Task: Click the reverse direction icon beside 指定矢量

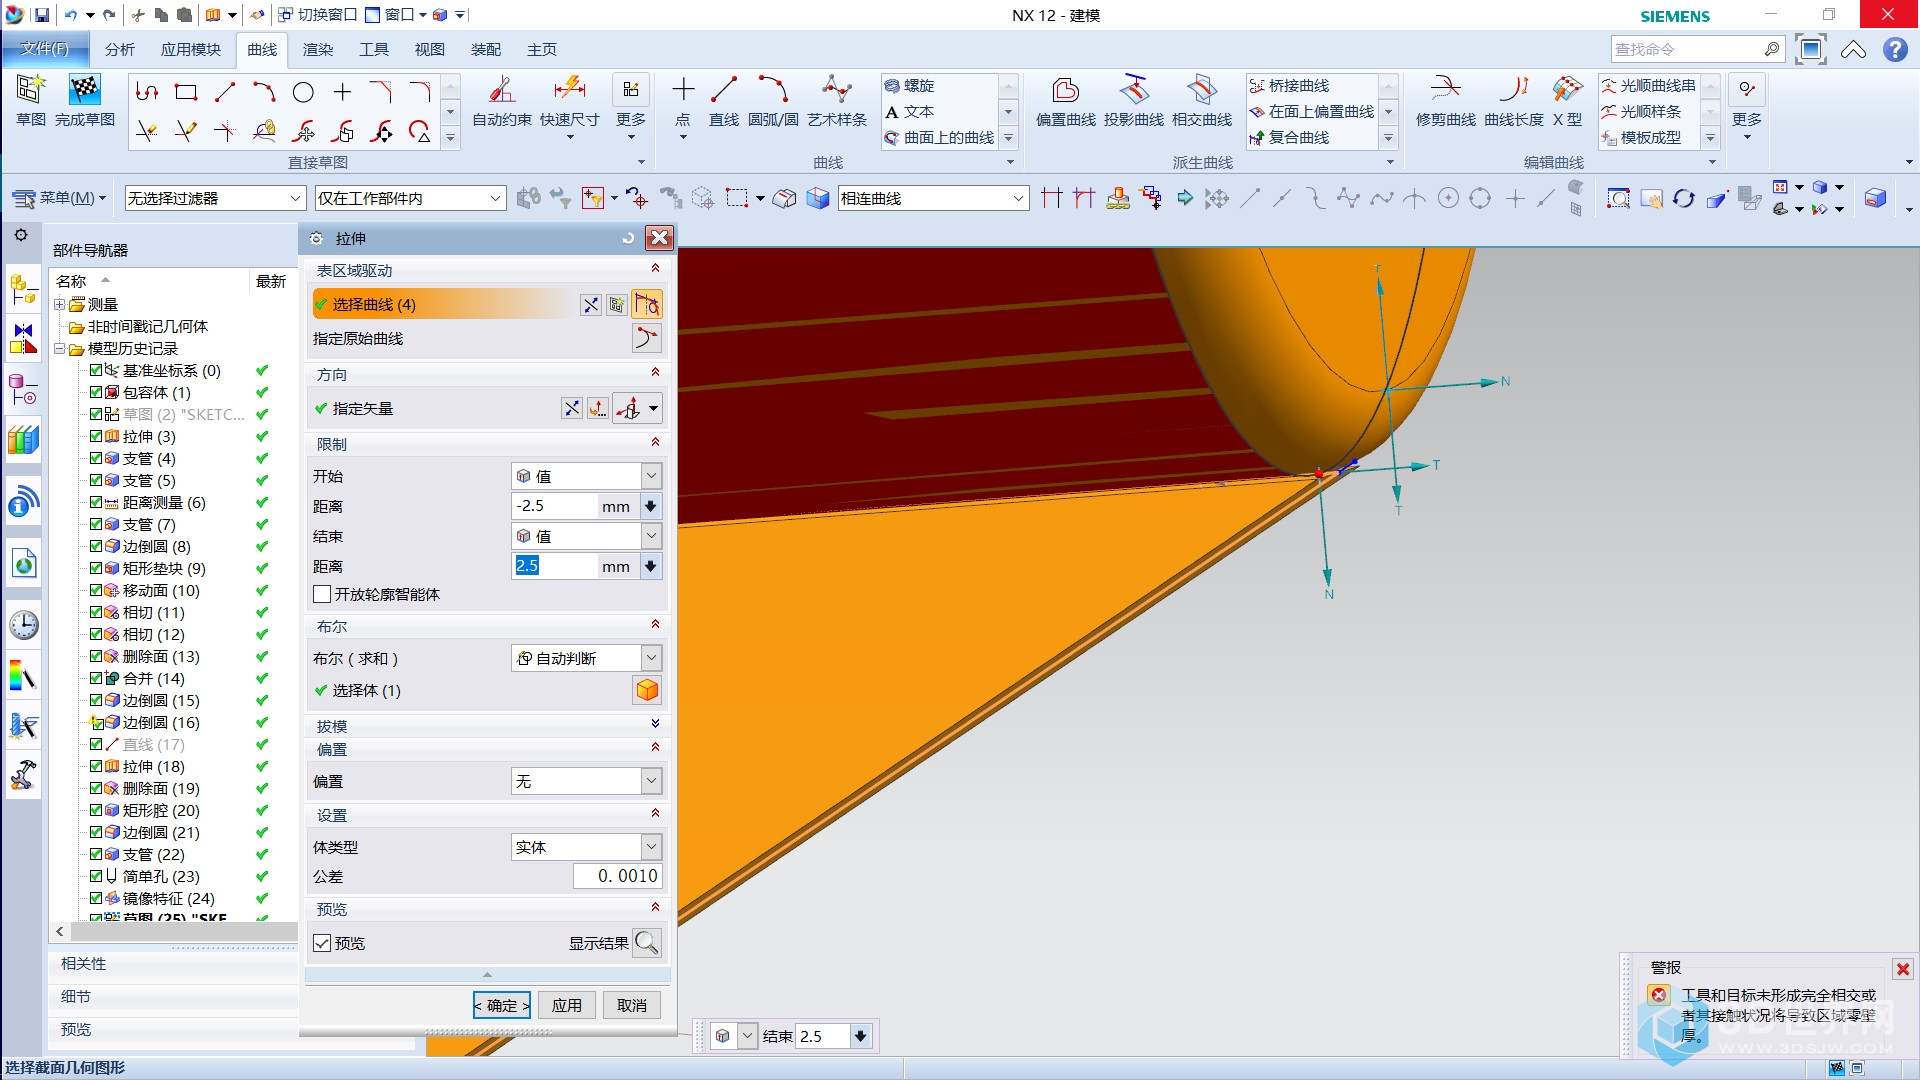Action: (x=571, y=408)
